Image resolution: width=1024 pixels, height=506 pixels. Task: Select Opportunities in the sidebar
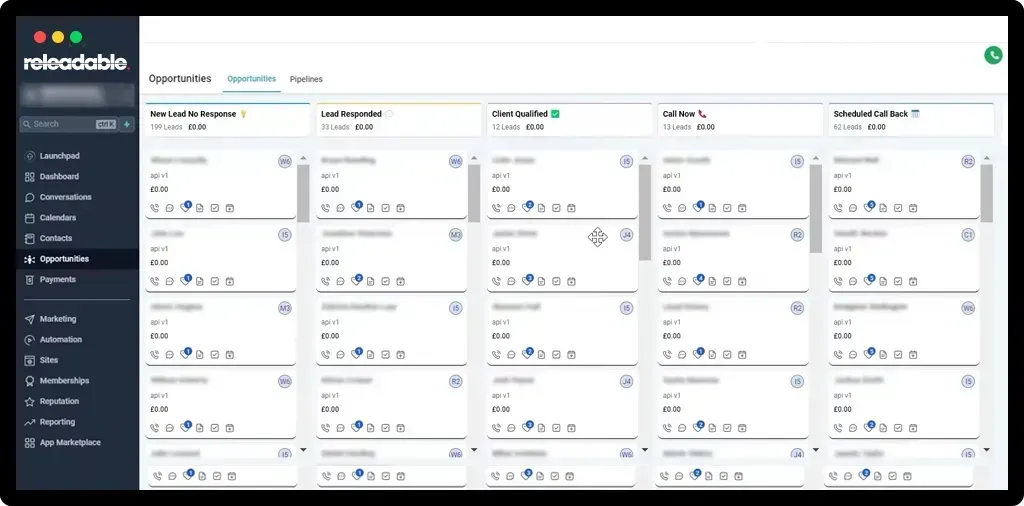click(77, 259)
